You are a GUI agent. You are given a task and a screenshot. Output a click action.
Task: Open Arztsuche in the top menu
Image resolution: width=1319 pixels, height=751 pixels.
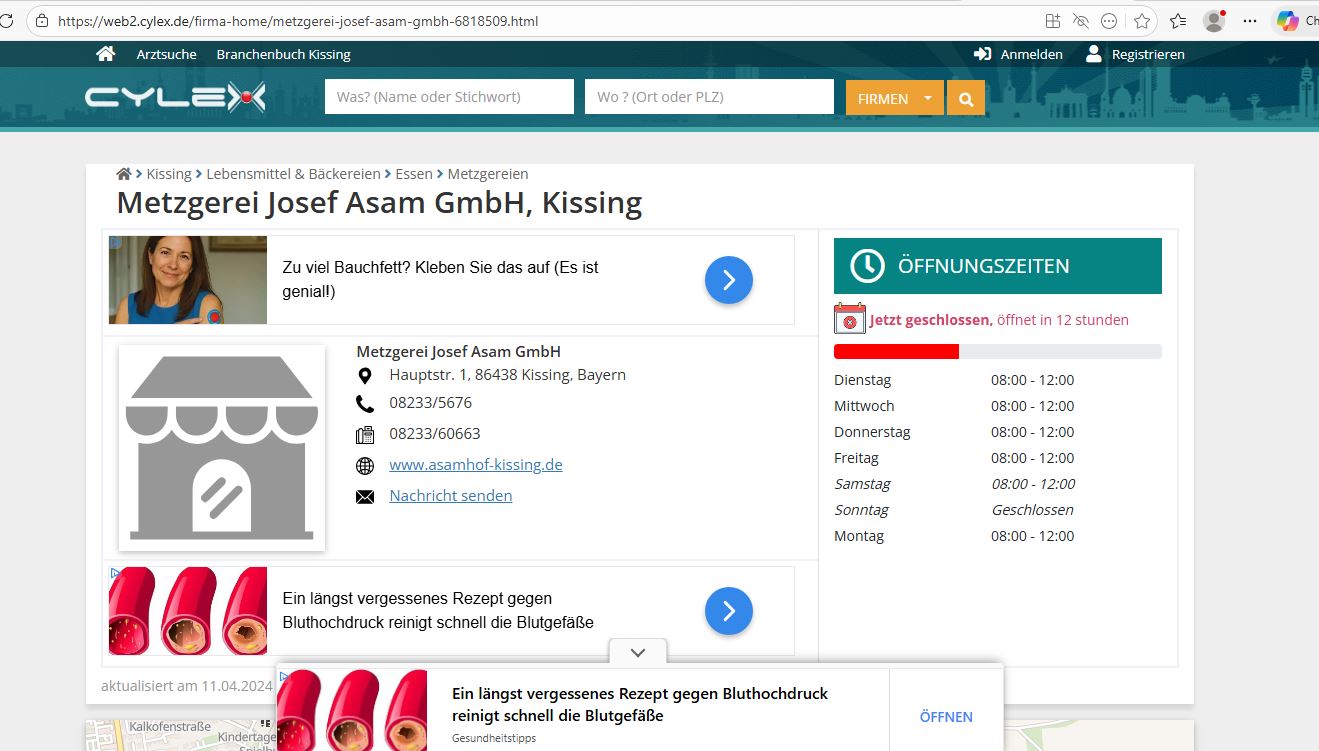166,54
